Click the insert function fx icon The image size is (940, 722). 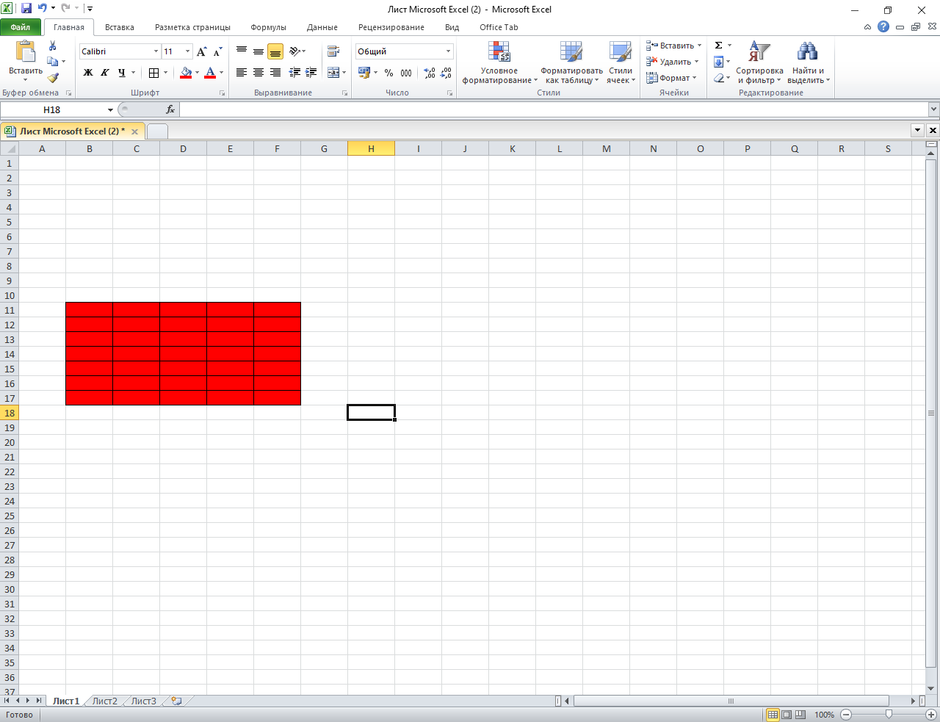170,110
